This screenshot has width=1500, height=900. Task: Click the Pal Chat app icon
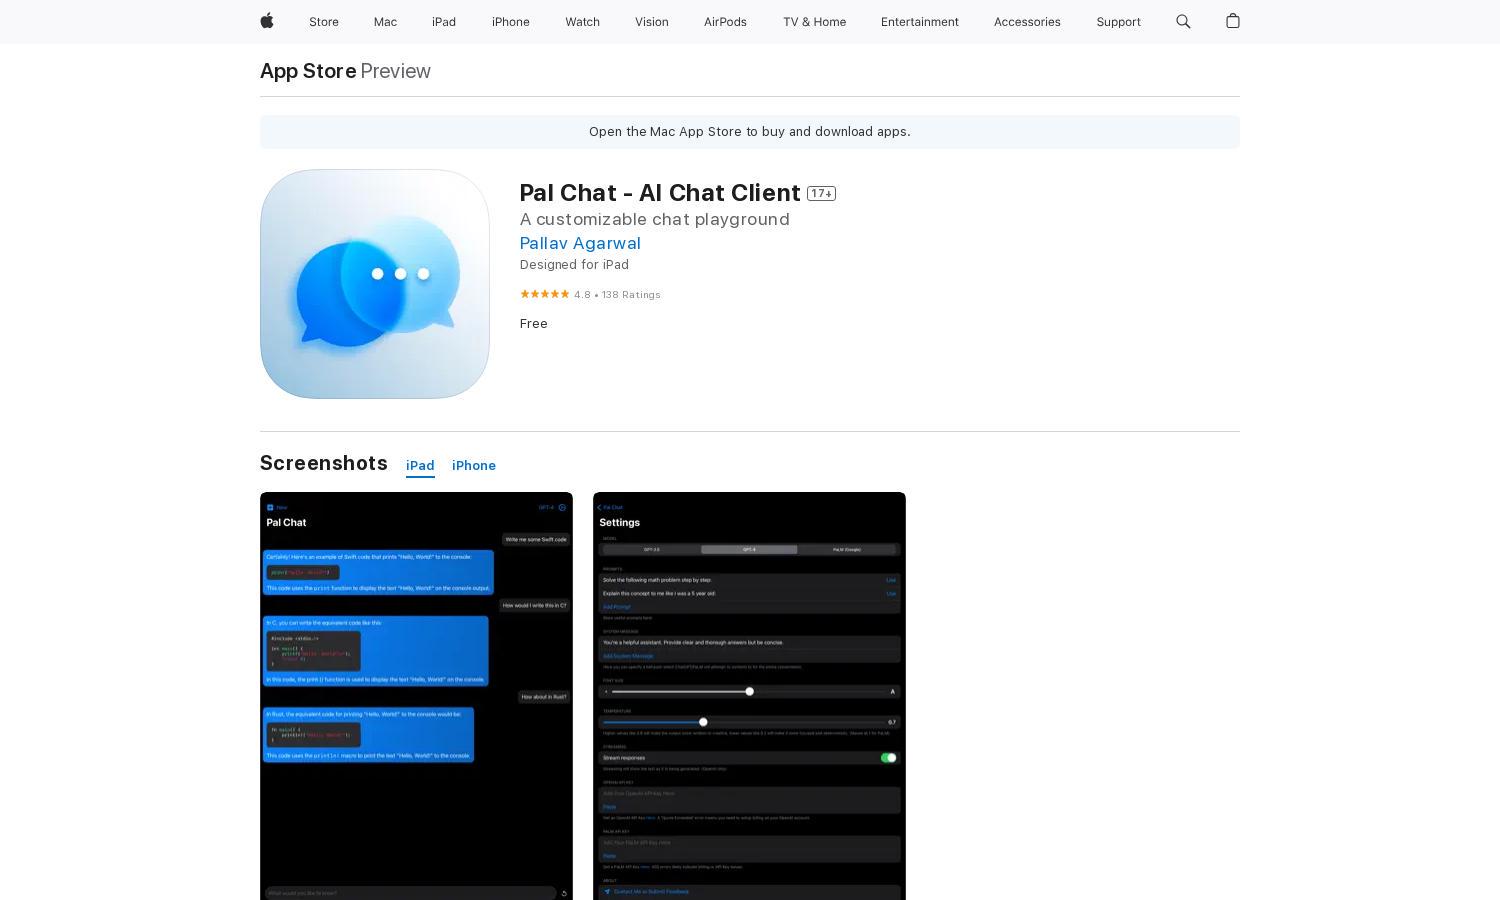pyautogui.click(x=375, y=284)
